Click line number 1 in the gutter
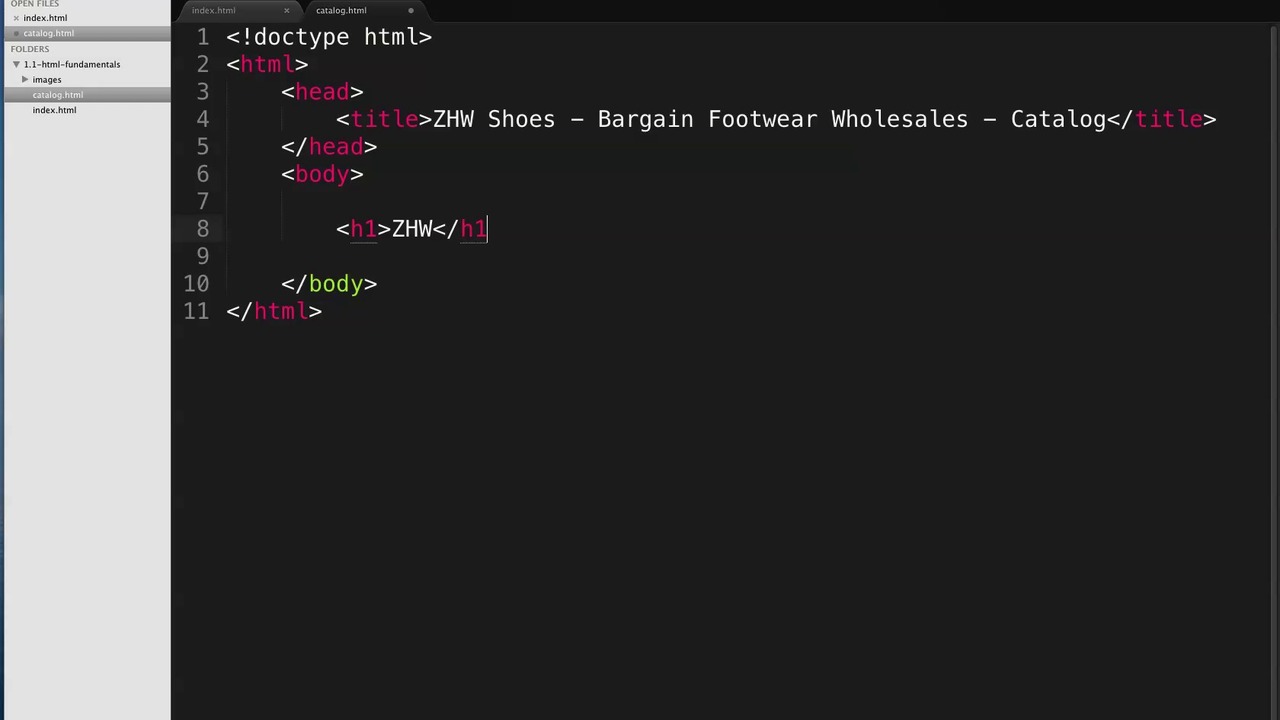This screenshot has height=720, width=1280. pyautogui.click(x=203, y=38)
